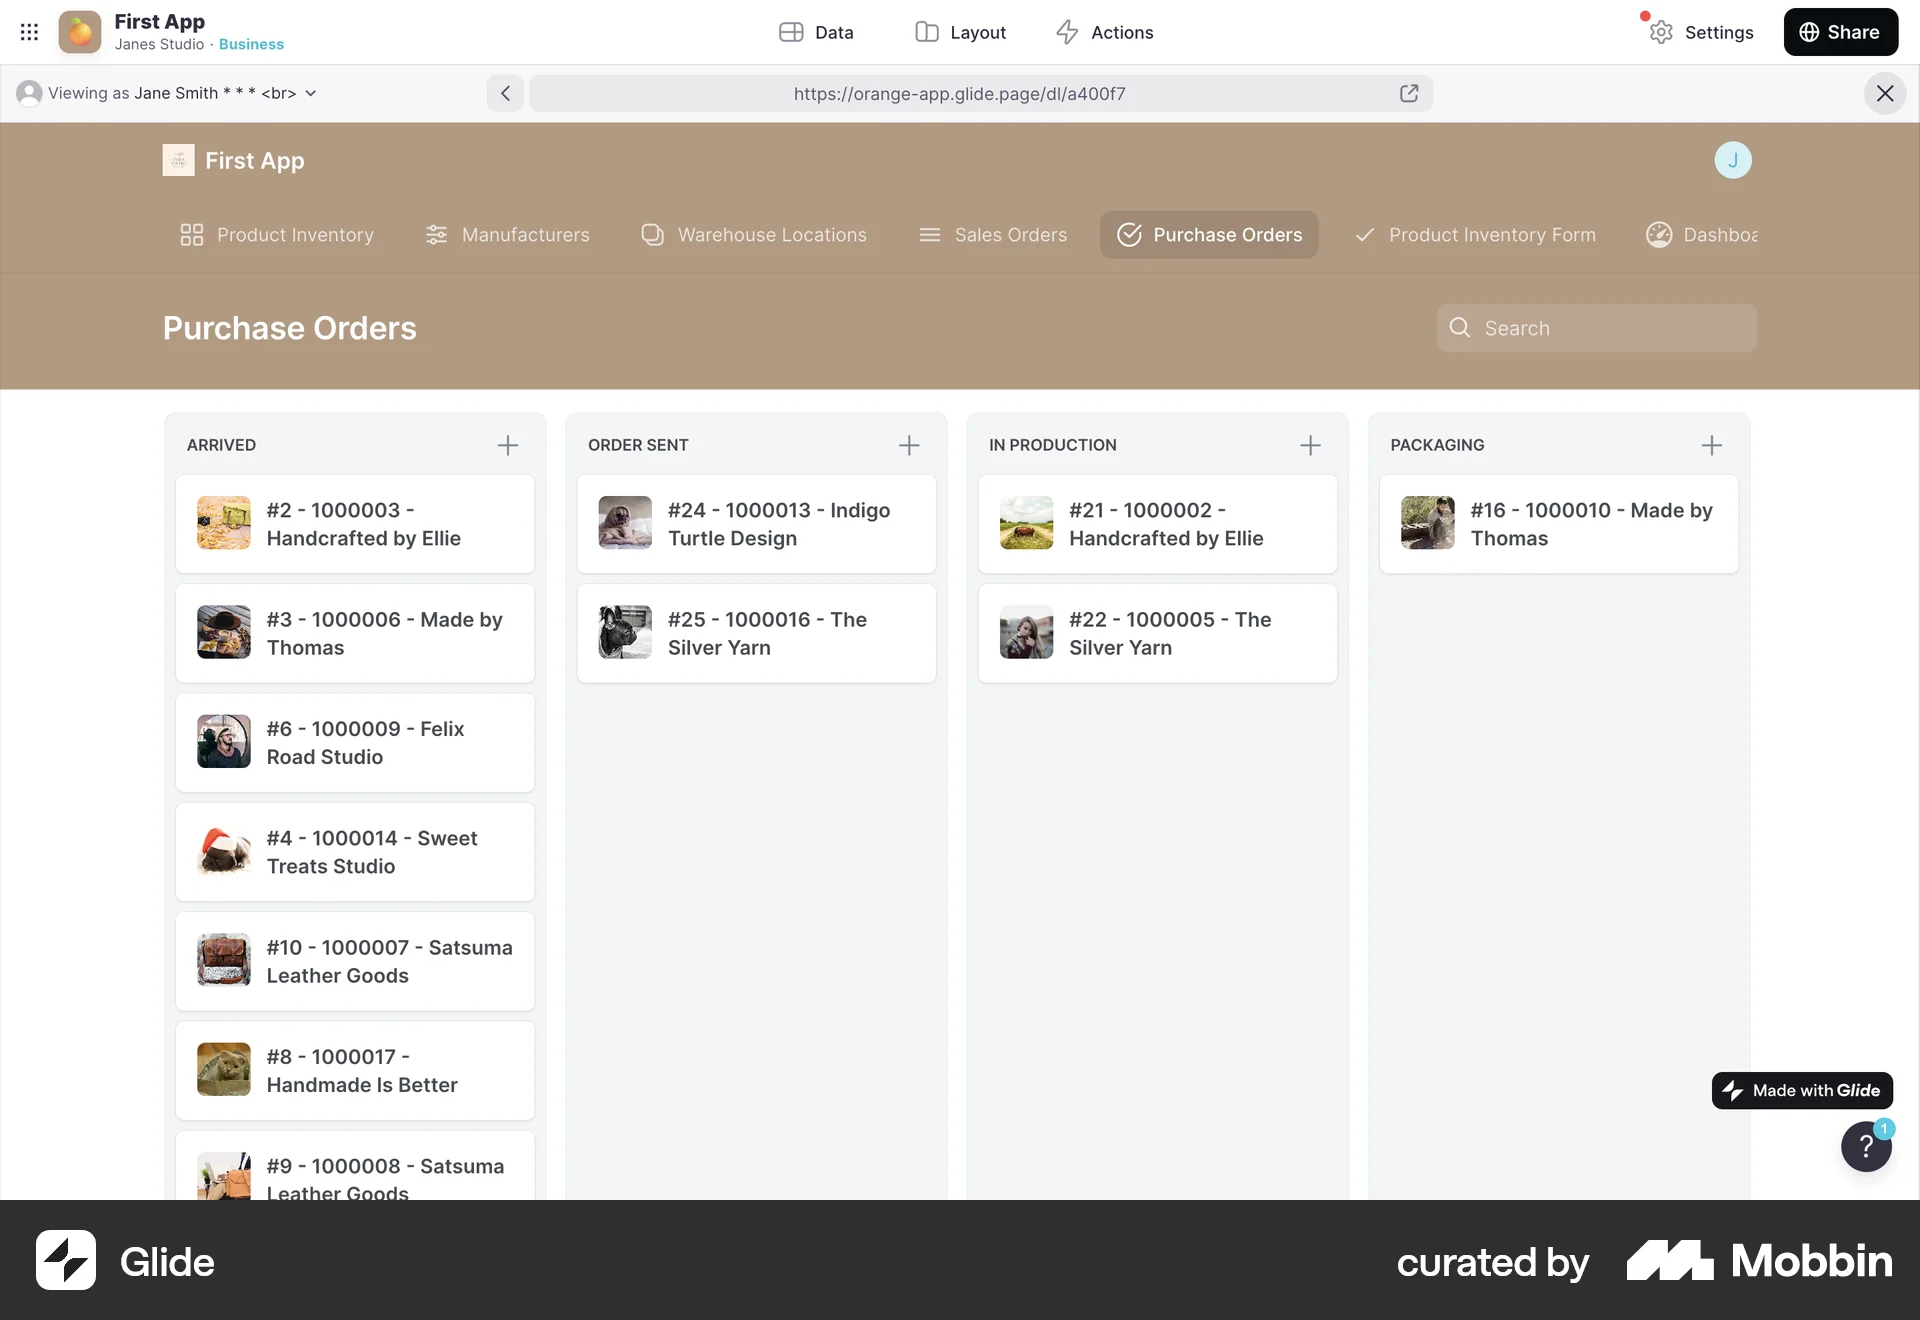The height and width of the screenshot is (1320, 1920).
Task: Click the Sales Orders list icon
Action: coord(930,234)
